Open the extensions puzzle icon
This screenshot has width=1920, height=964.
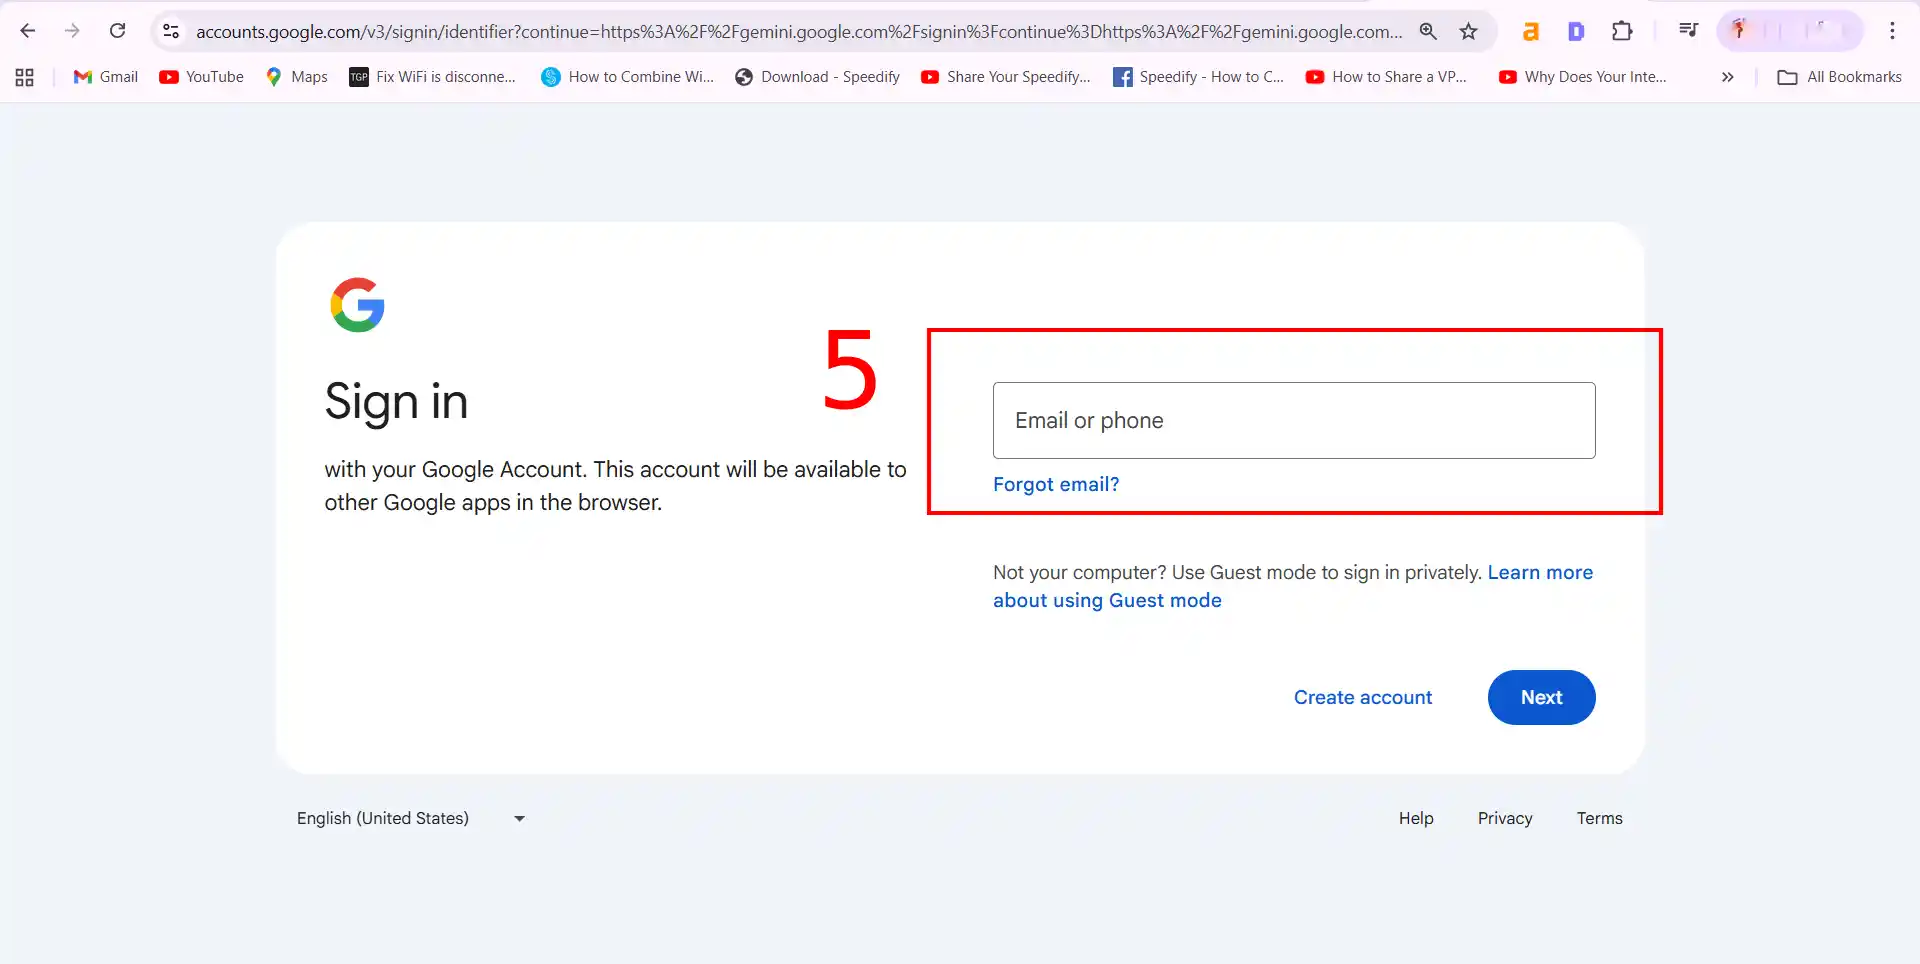1622,31
